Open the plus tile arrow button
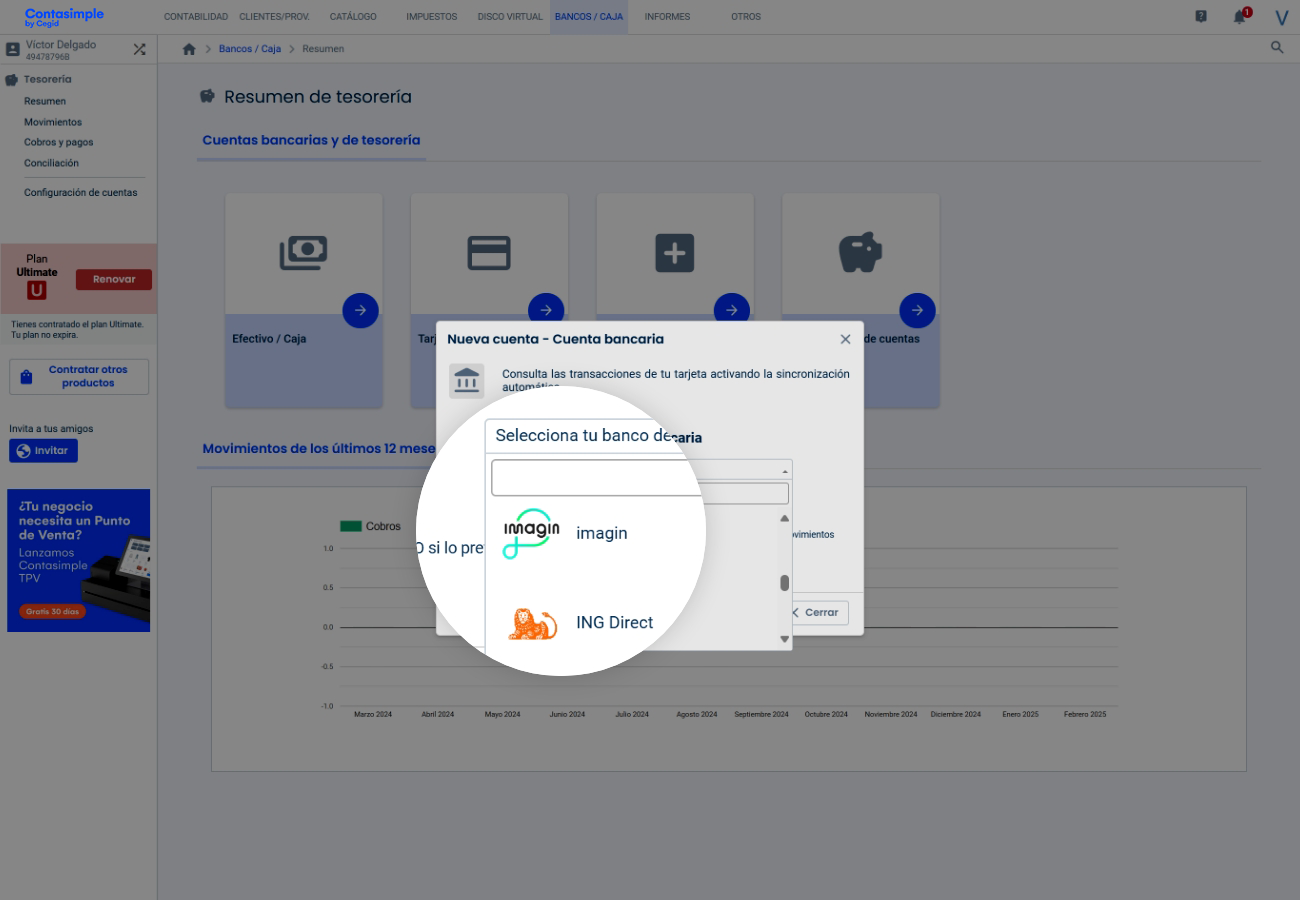 pyautogui.click(x=732, y=310)
